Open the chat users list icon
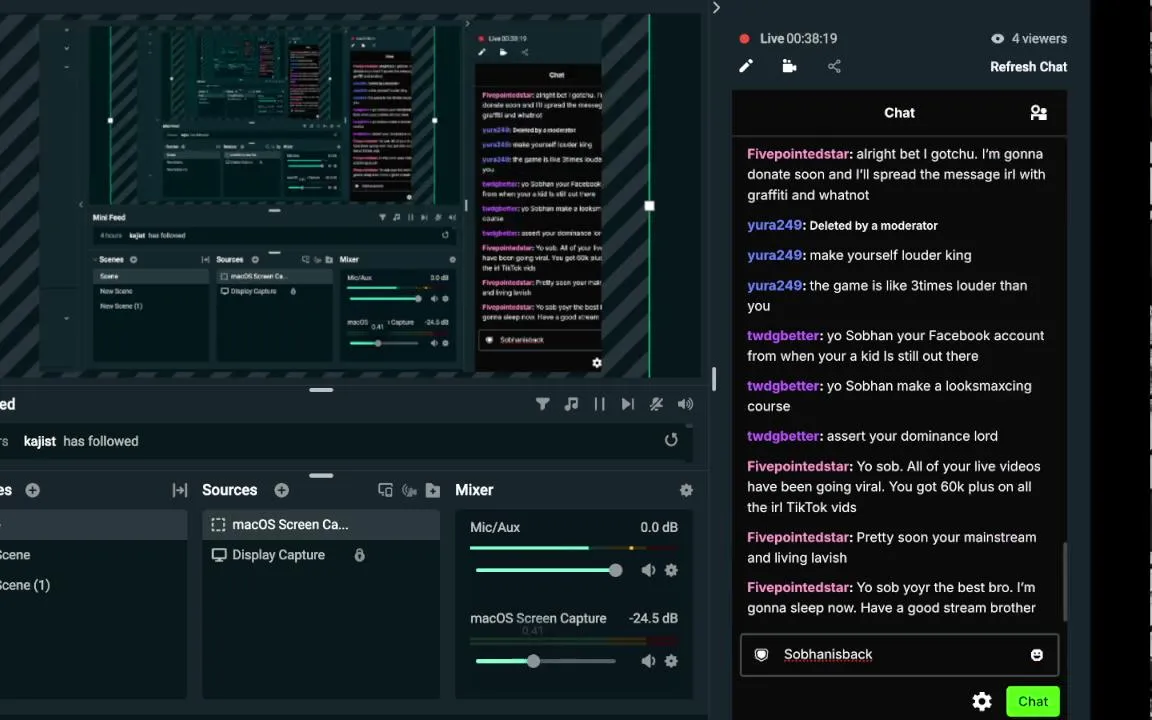This screenshot has width=1152, height=720. (x=1038, y=112)
